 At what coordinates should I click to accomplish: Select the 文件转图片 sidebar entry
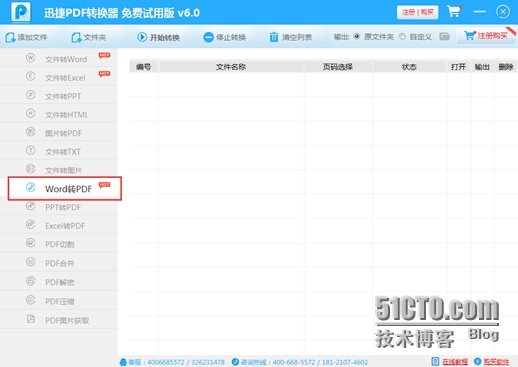pyautogui.click(x=59, y=170)
